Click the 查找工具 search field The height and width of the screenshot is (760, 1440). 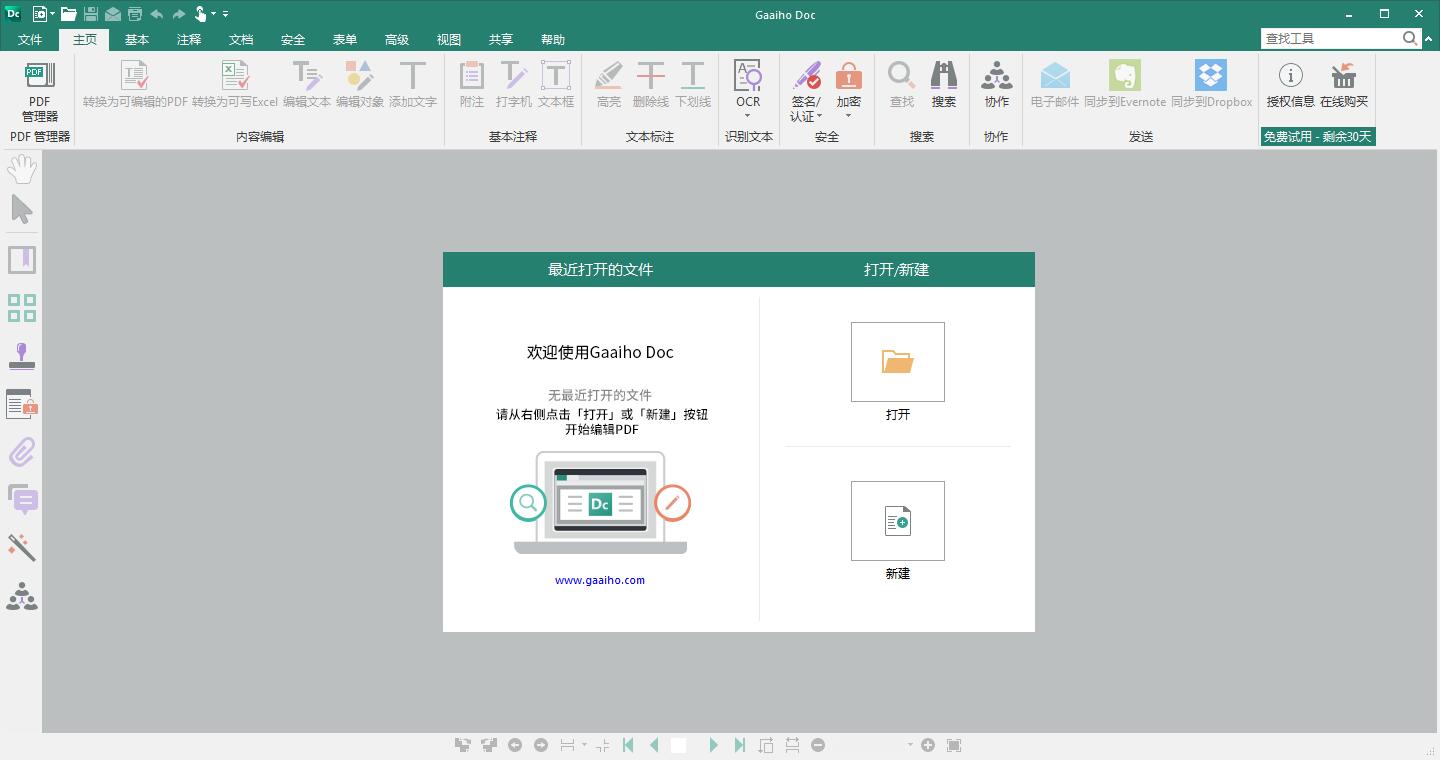coord(1330,38)
